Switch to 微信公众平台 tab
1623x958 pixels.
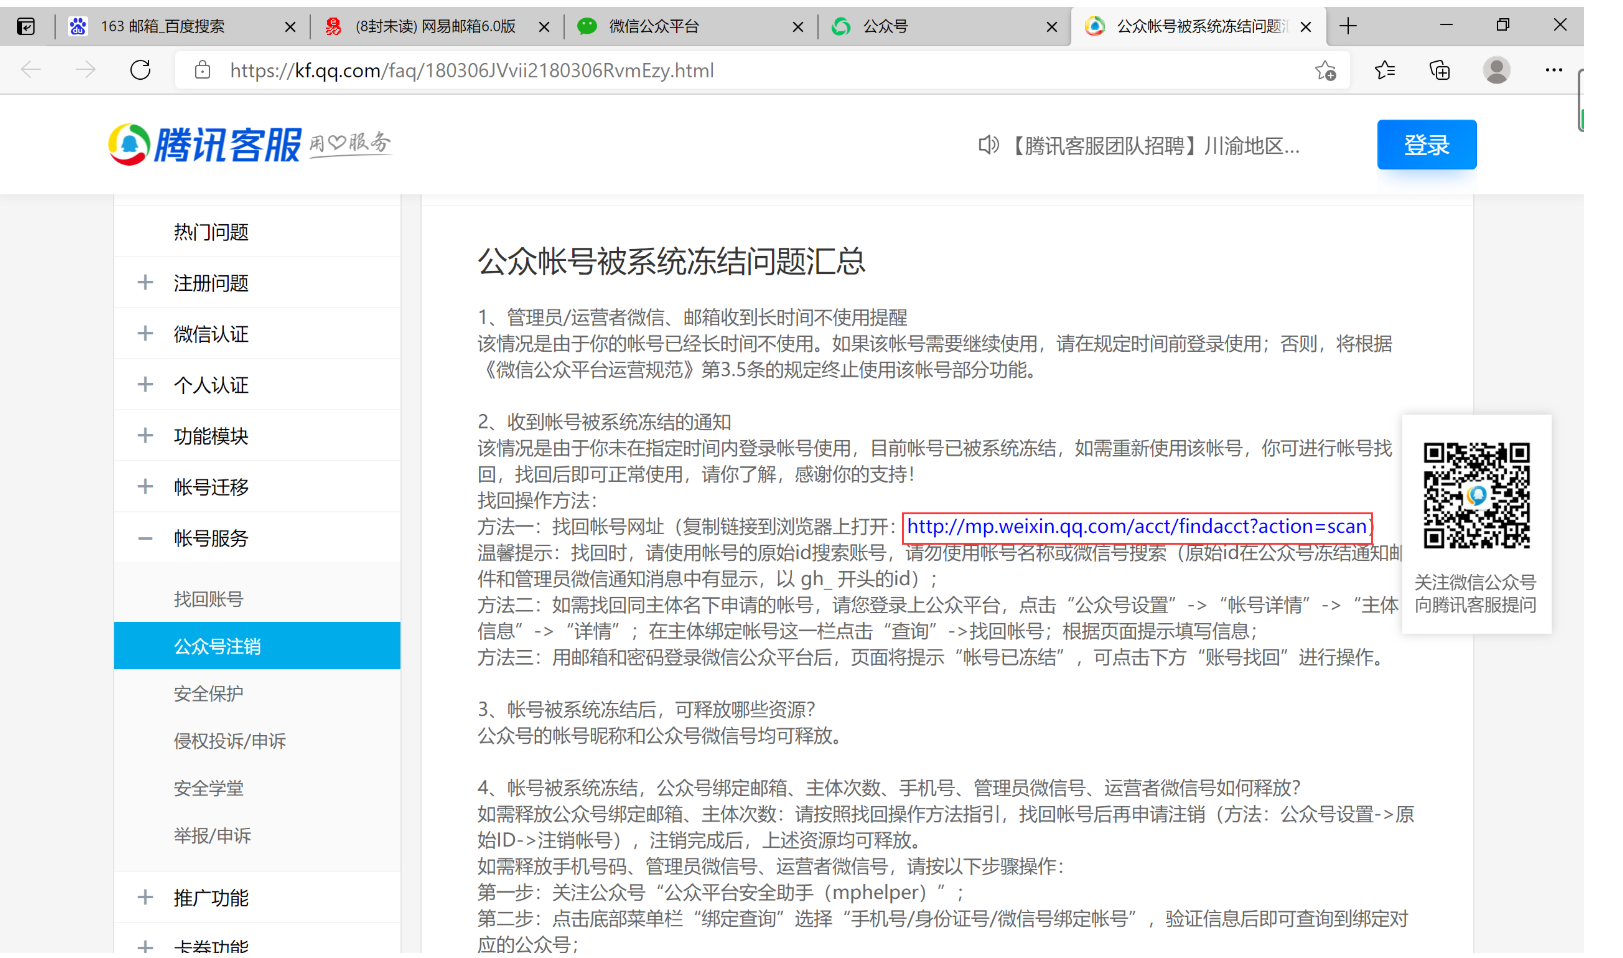[690, 26]
